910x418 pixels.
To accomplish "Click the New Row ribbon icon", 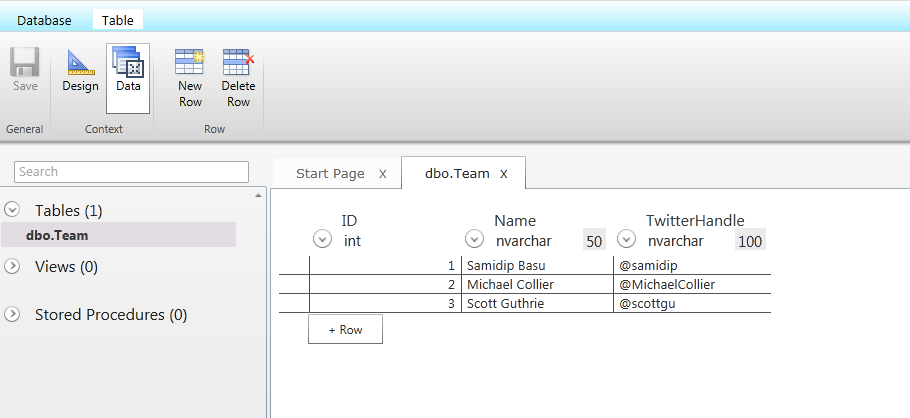I will 190,63.
